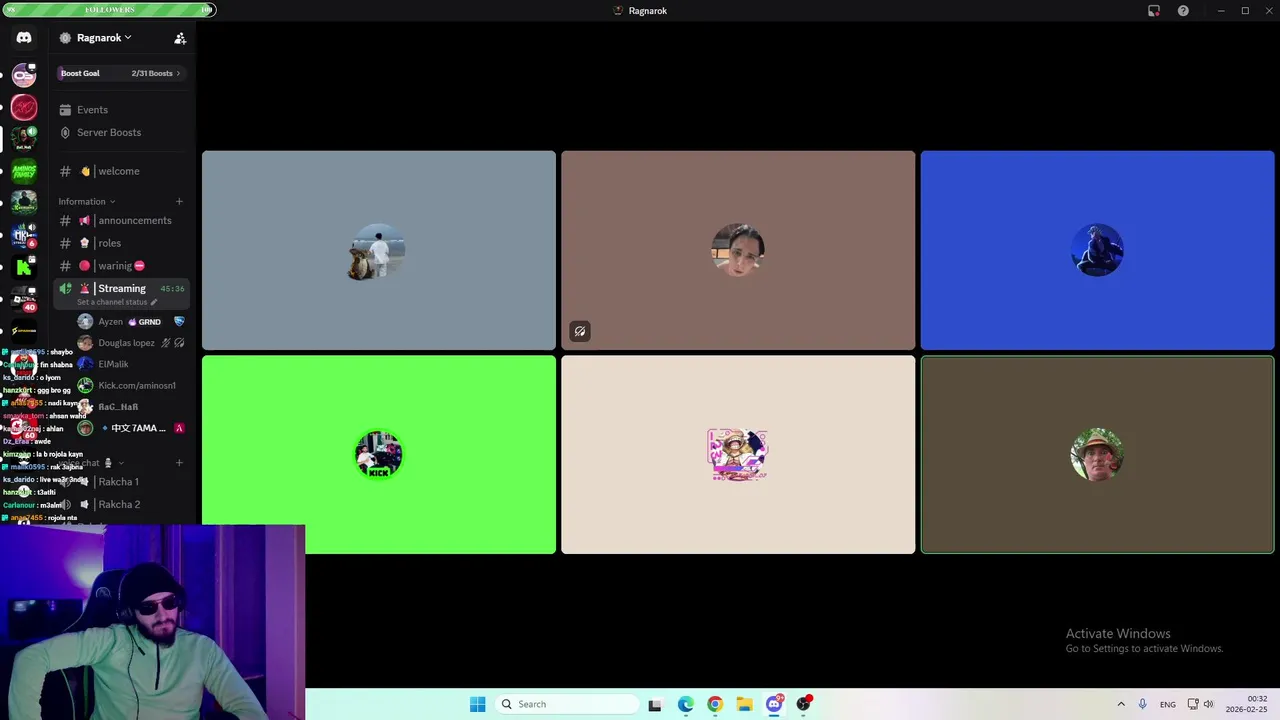The image size is (1280, 720).
Task: Launch Microsoft Edge from taskbar
Action: 686,704
